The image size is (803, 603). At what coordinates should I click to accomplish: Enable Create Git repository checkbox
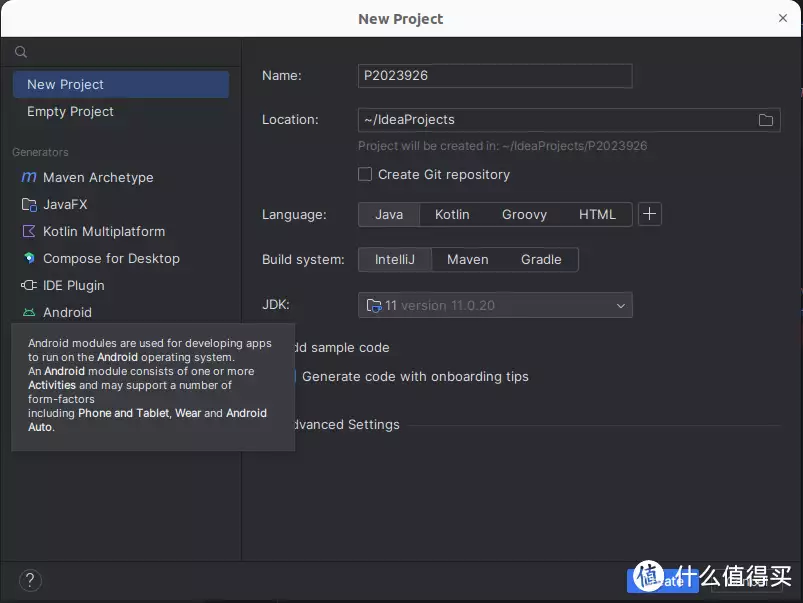365,175
